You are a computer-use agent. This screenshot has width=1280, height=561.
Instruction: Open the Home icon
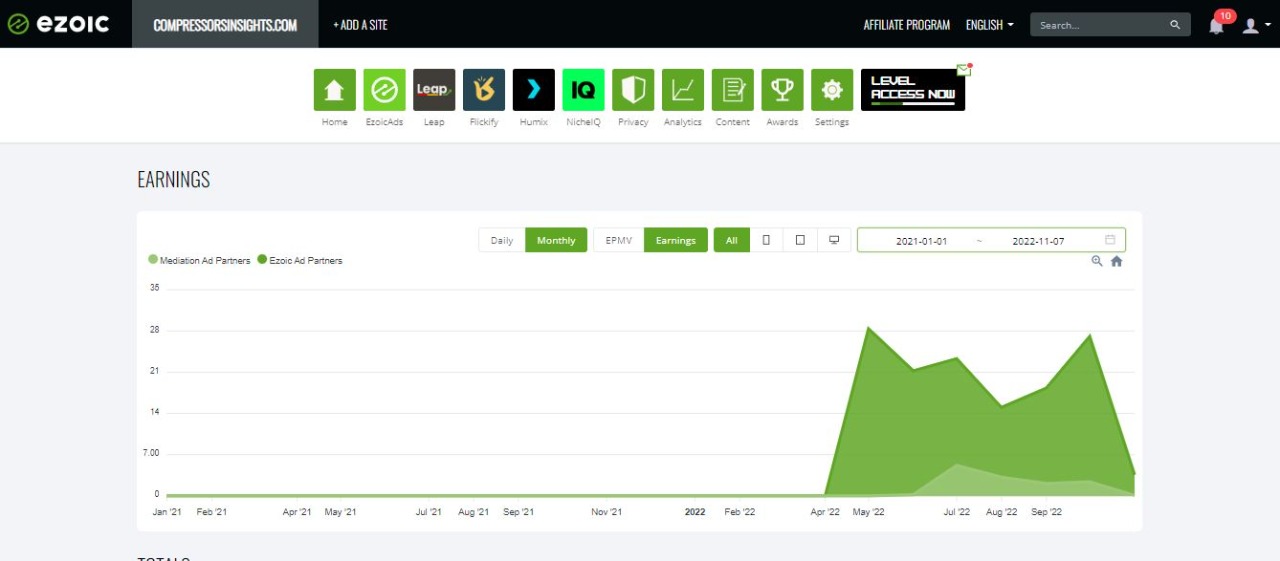tap(334, 90)
